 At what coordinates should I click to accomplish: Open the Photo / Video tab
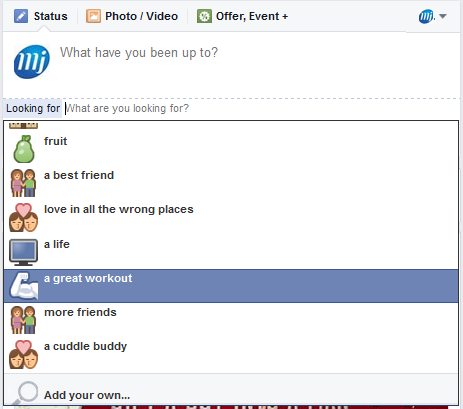[x=132, y=16]
